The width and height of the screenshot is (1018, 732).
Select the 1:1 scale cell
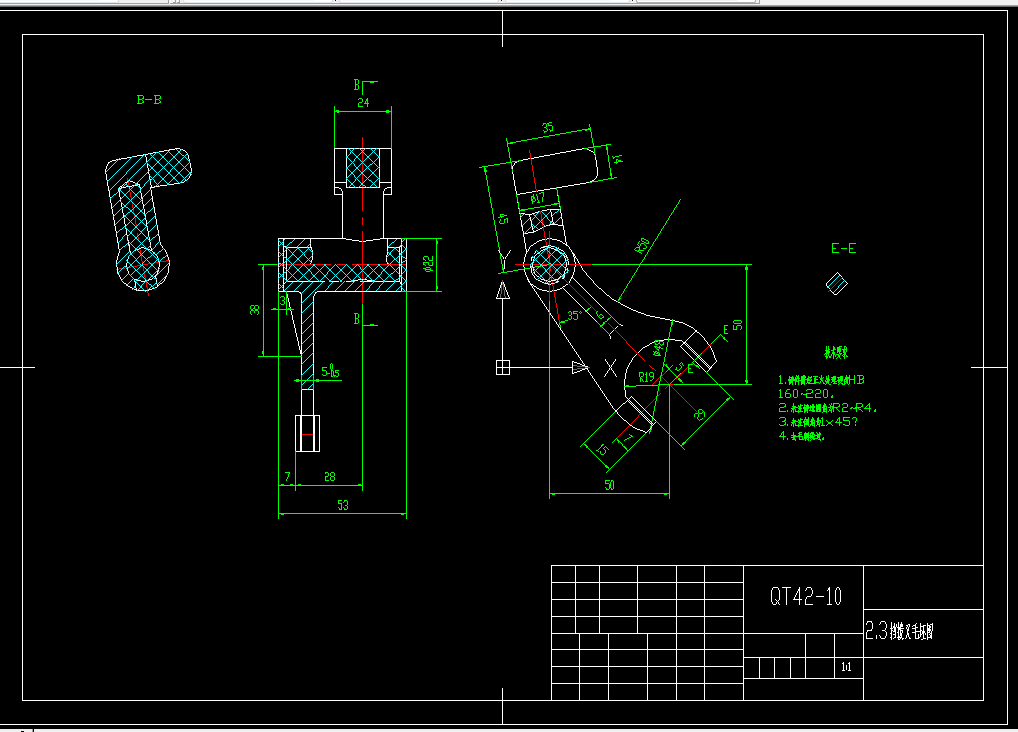pyautogui.click(x=847, y=667)
